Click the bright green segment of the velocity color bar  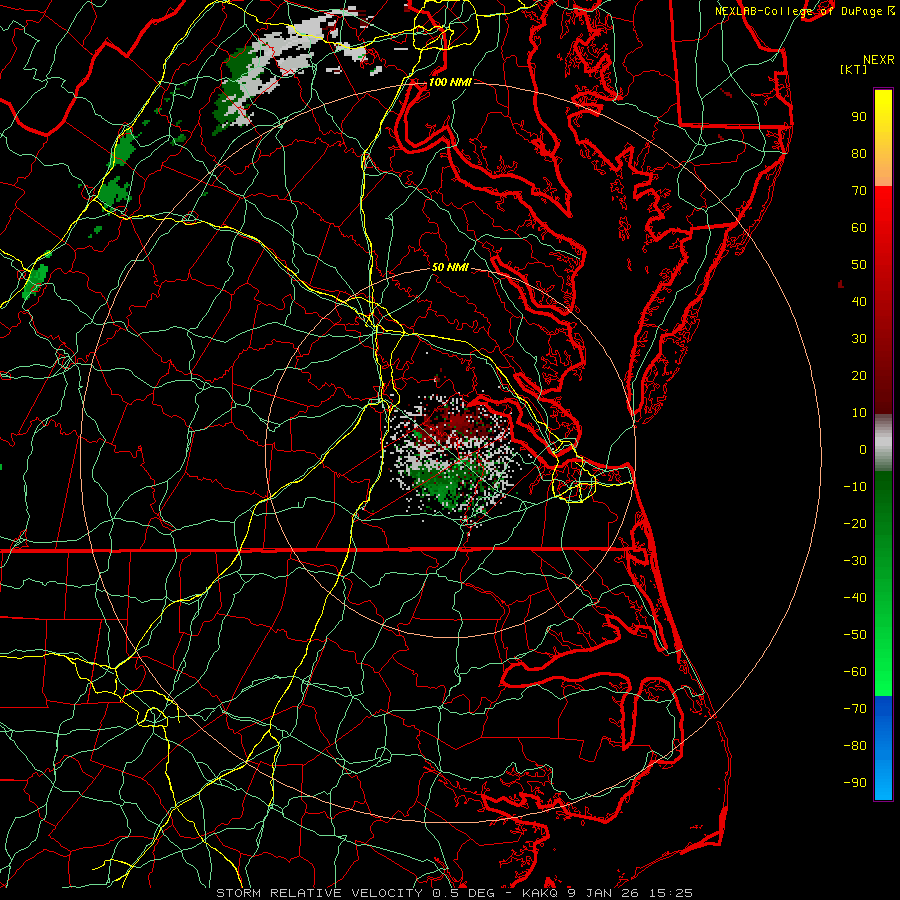tap(883, 583)
